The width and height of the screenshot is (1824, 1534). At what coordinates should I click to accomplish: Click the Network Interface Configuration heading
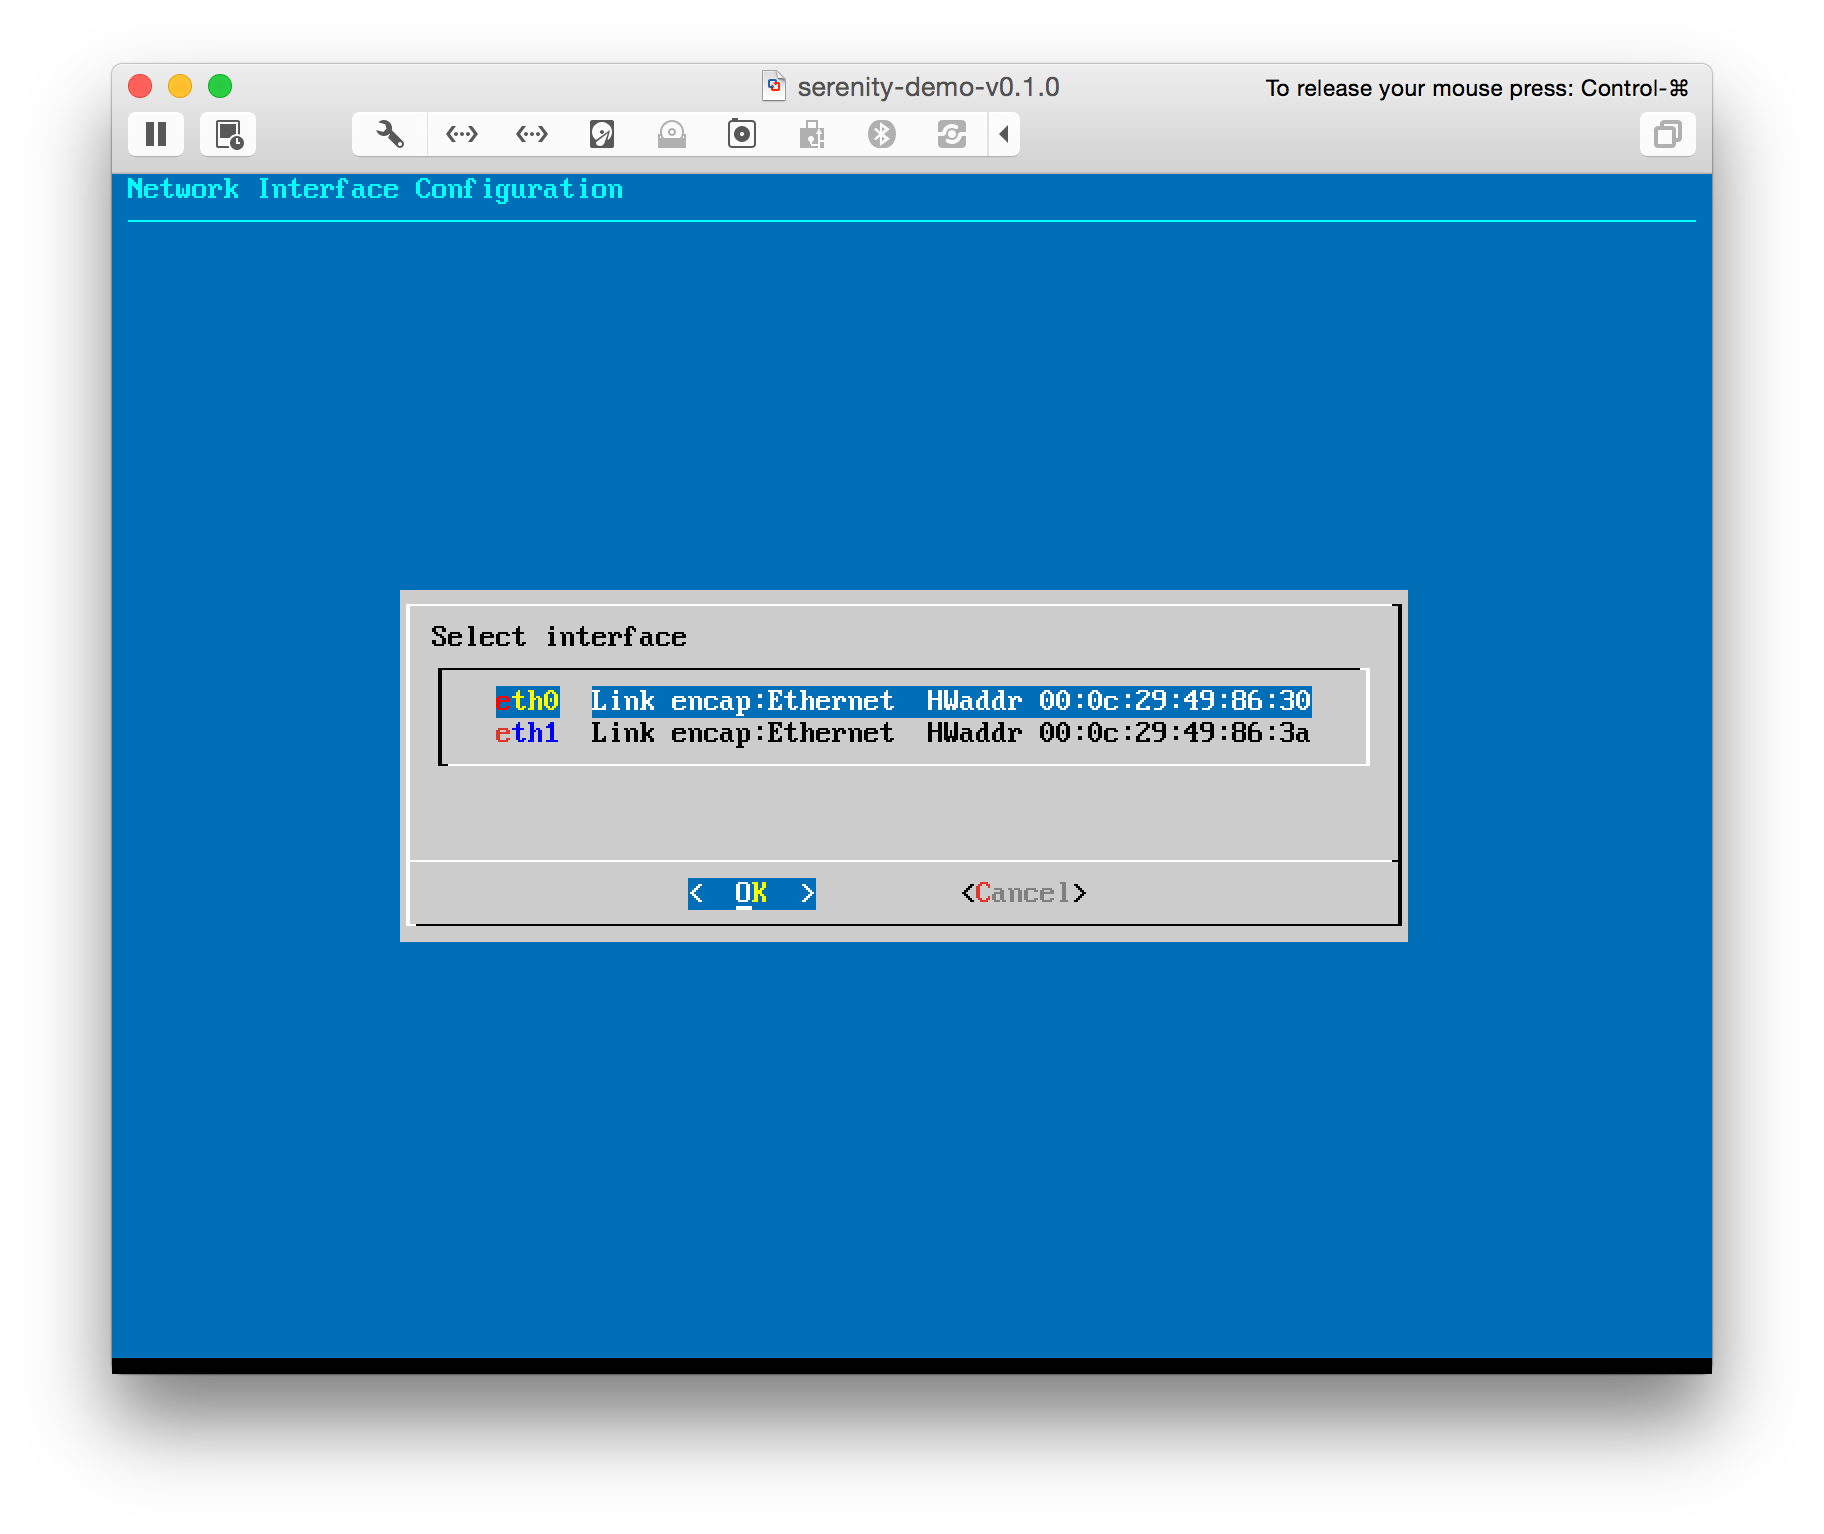[375, 189]
